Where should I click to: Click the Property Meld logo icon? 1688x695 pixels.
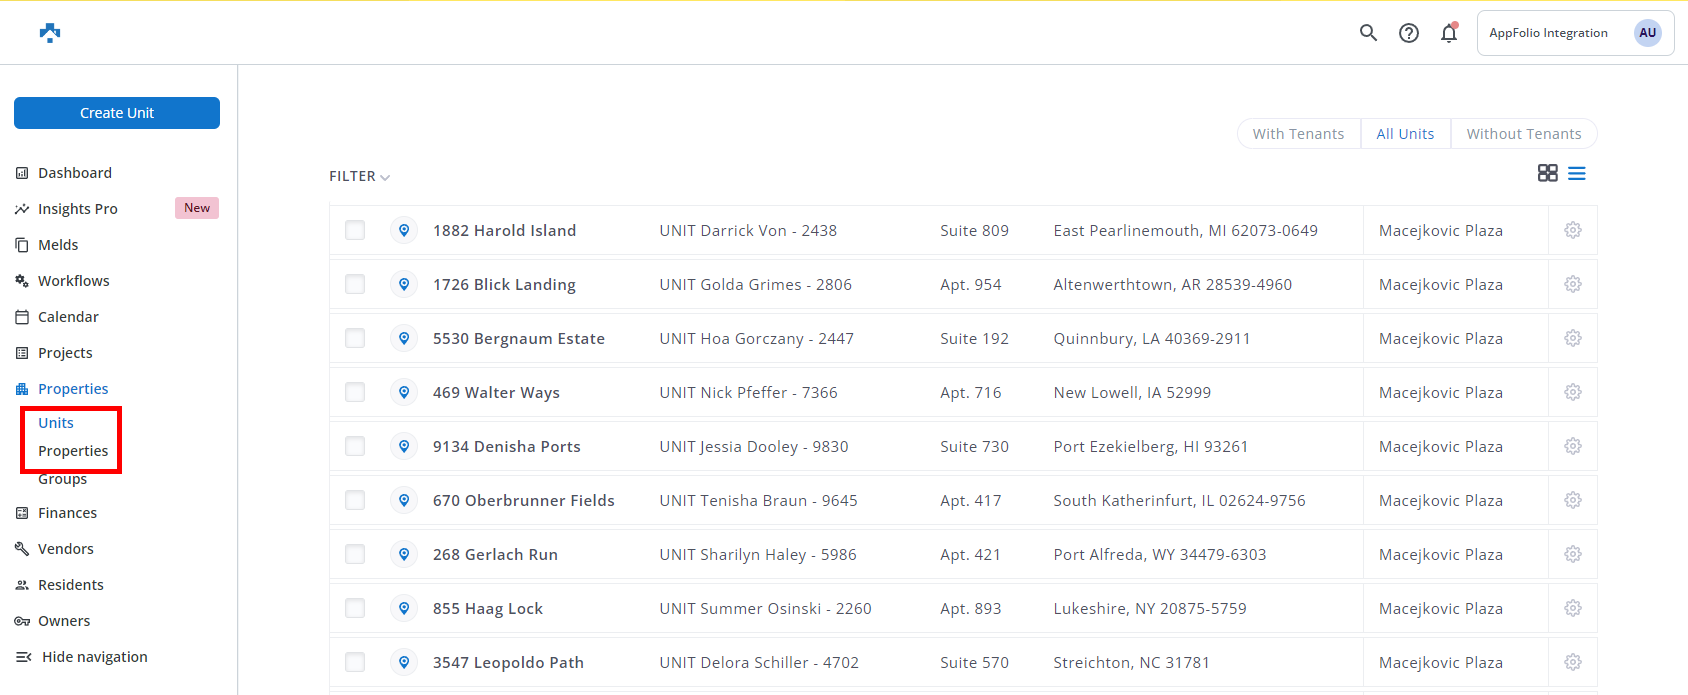click(x=50, y=33)
